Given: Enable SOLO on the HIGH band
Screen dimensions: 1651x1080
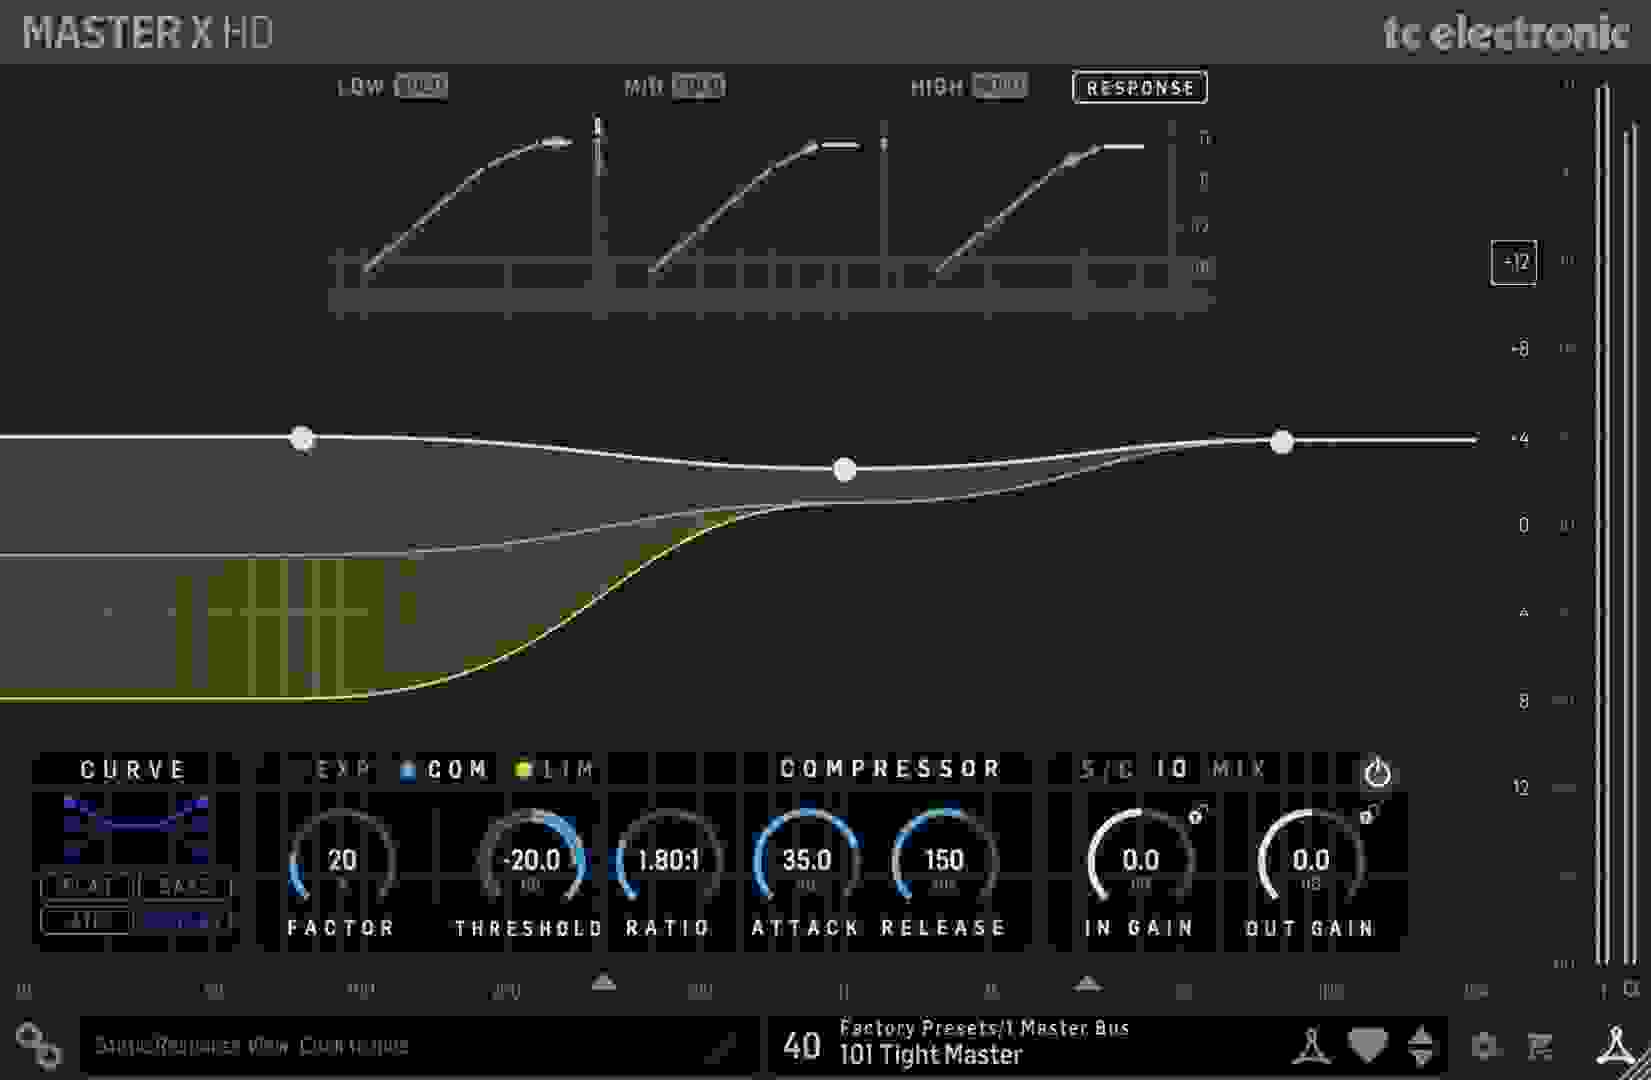Looking at the screenshot, I should coord(998,87).
